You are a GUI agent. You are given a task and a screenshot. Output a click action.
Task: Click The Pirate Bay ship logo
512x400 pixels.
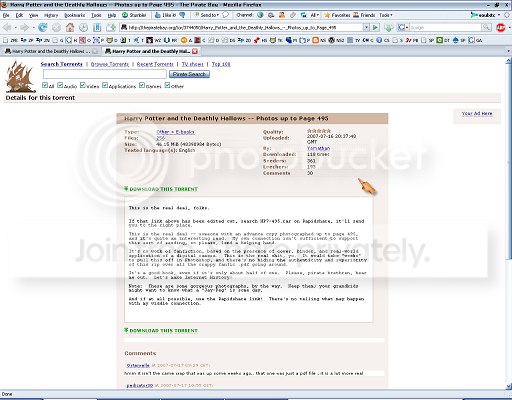tap(20, 76)
